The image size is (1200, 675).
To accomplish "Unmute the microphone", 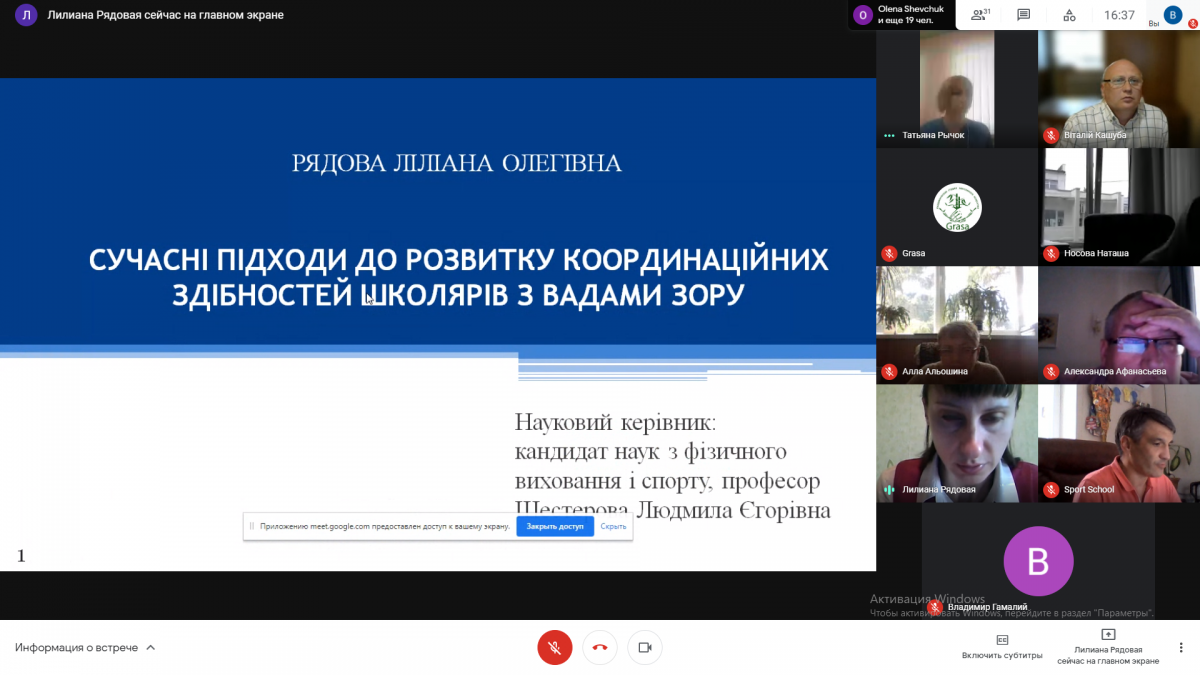I will (x=554, y=647).
